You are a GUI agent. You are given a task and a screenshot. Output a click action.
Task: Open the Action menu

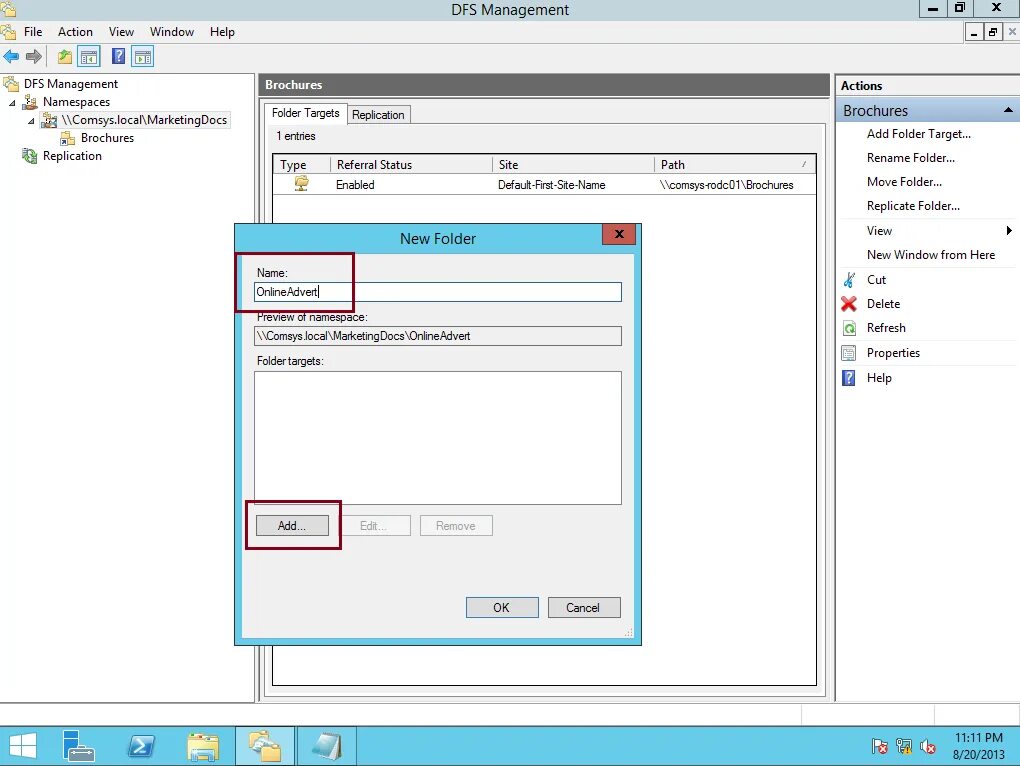coord(75,32)
